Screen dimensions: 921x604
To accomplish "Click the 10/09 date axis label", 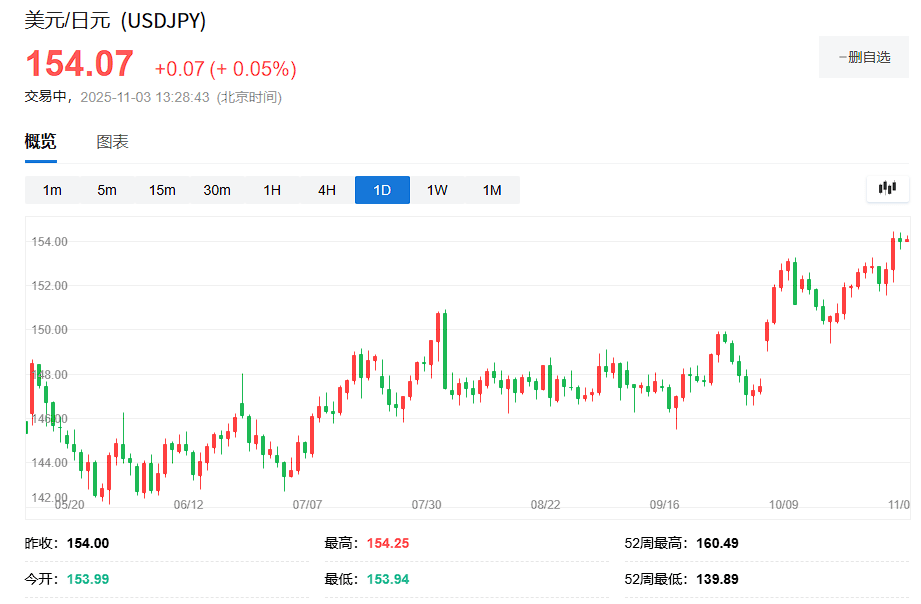I will point(783,505).
